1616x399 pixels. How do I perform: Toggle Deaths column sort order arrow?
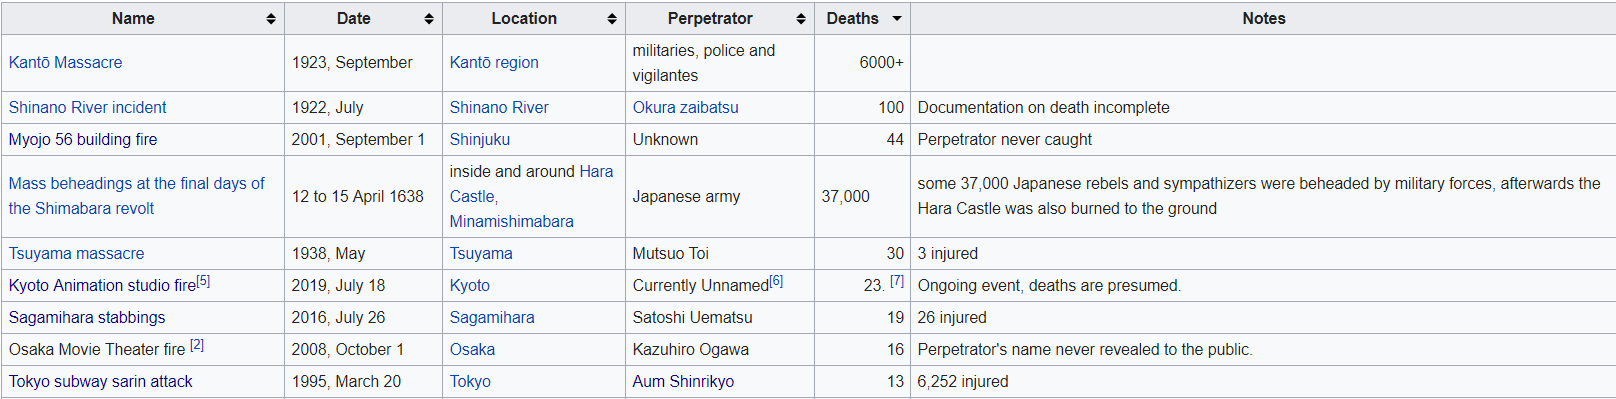[x=897, y=19]
